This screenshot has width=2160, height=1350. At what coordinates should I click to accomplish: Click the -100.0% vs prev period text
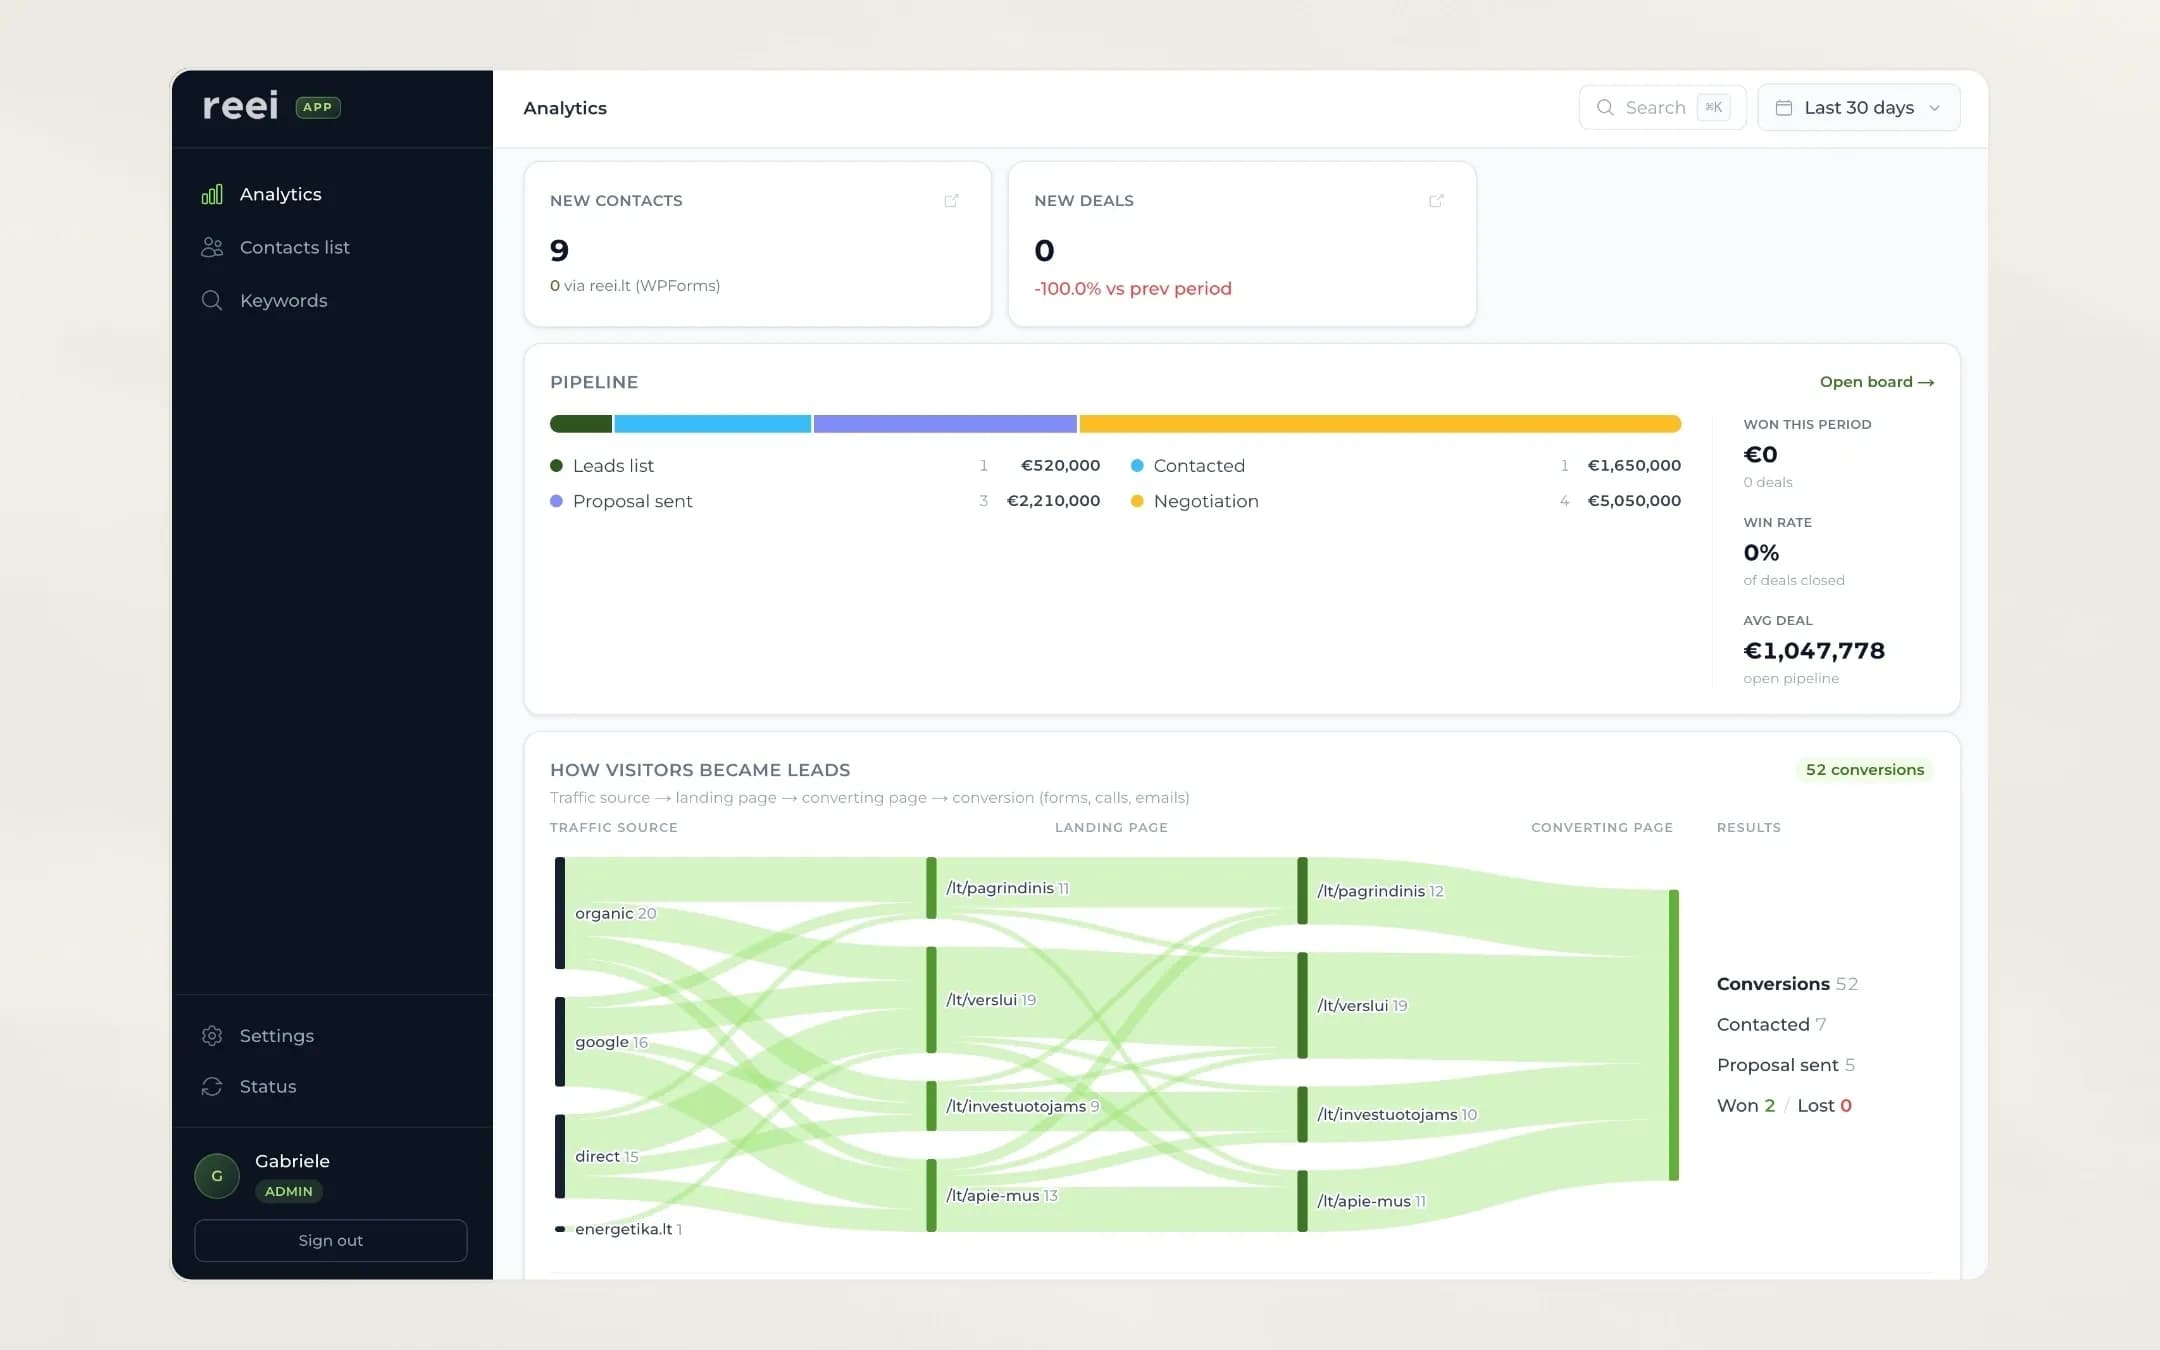(x=1133, y=289)
